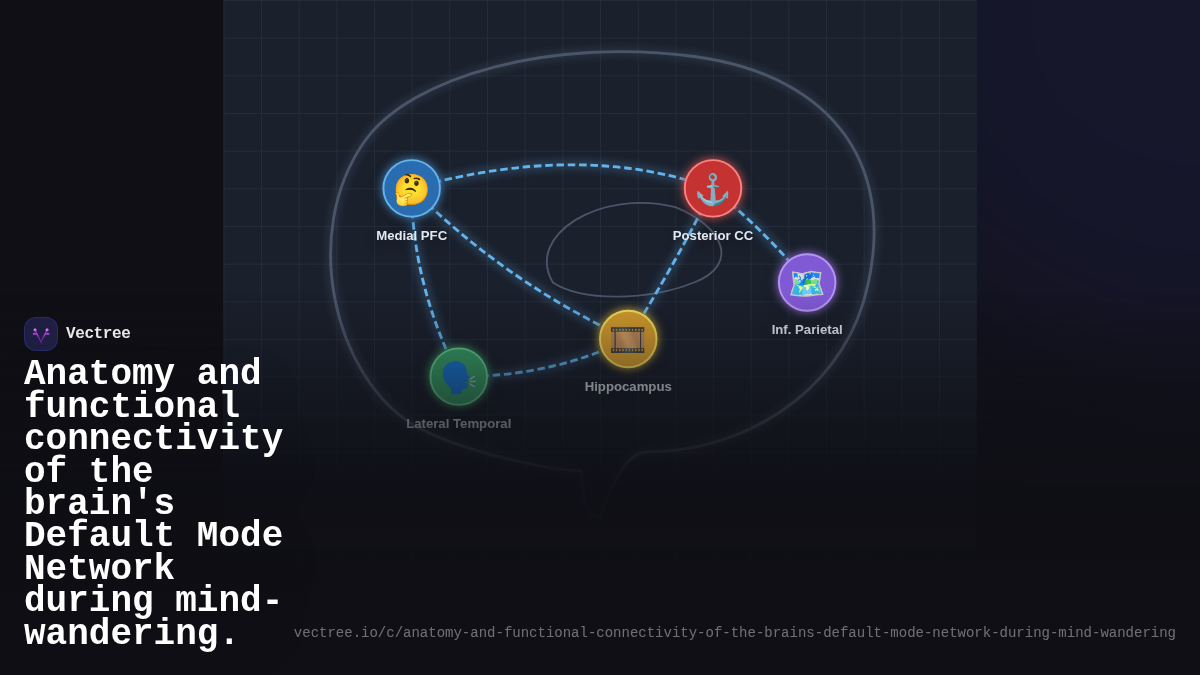Image resolution: width=1200 pixels, height=675 pixels.
Task: Select the Inf. Parietal map node
Action: tap(806, 282)
